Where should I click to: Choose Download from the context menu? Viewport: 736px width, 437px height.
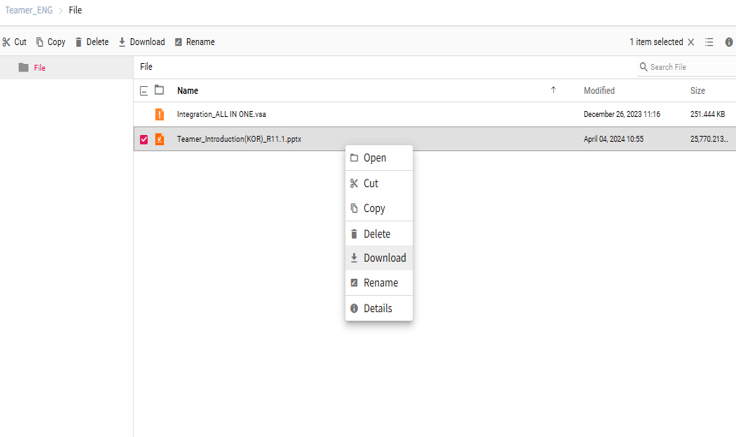[x=384, y=258]
